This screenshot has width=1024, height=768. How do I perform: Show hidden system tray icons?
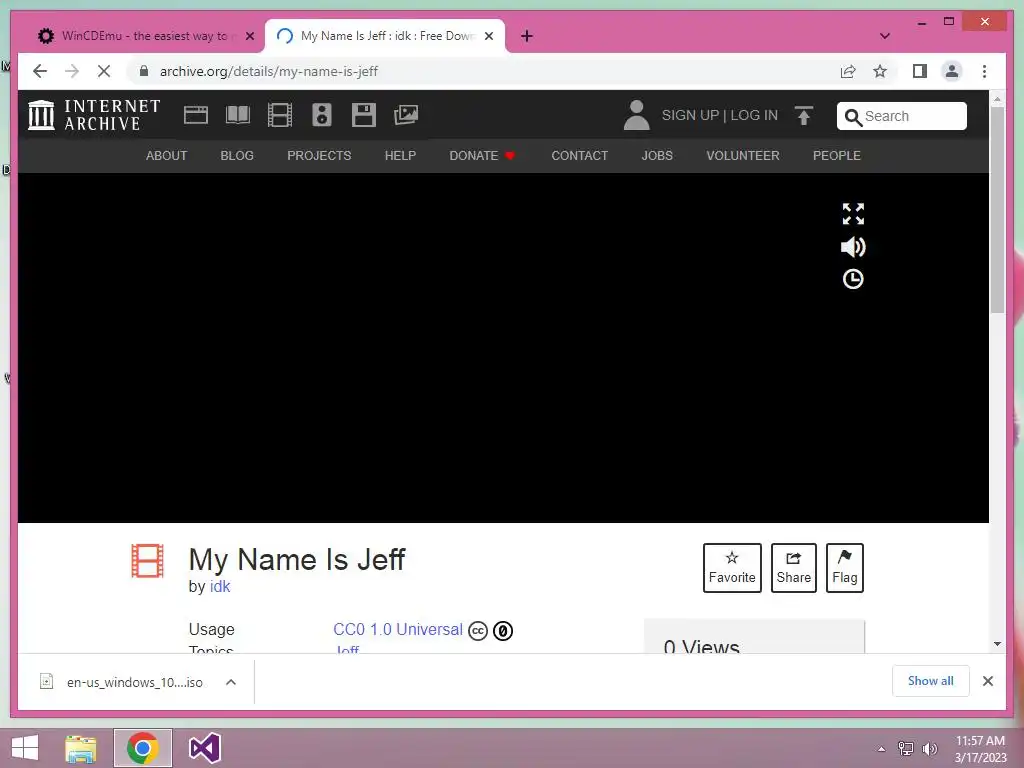click(x=882, y=748)
